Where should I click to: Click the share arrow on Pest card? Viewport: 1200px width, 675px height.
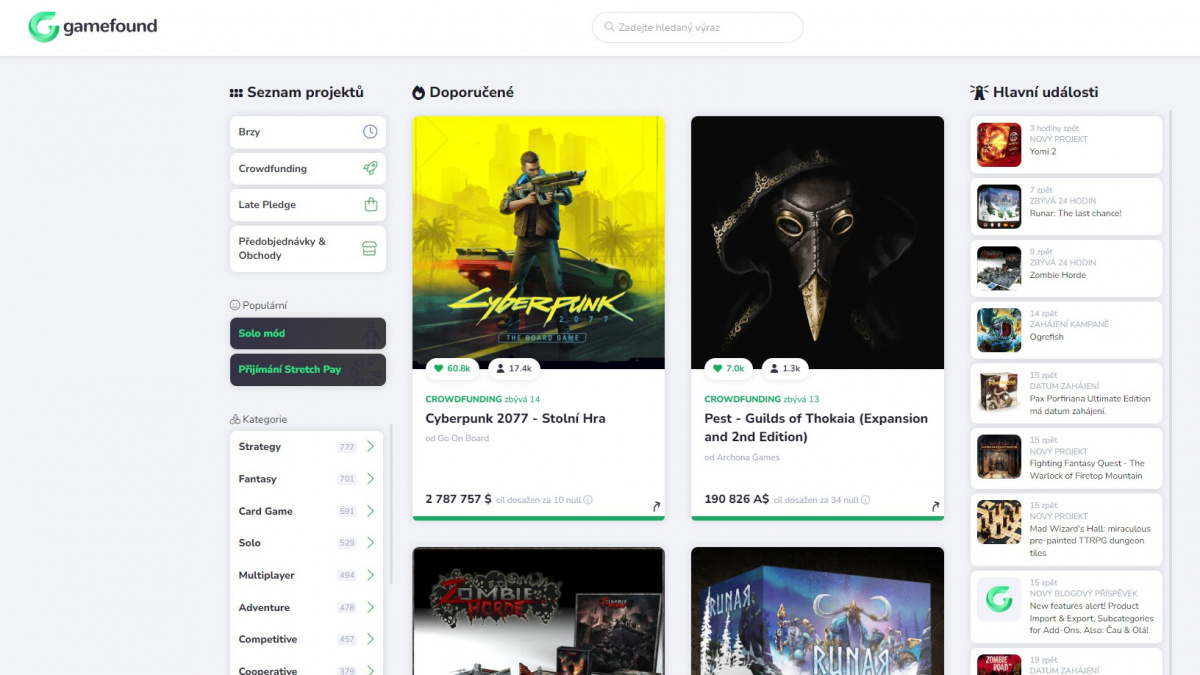tap(935, 507)
